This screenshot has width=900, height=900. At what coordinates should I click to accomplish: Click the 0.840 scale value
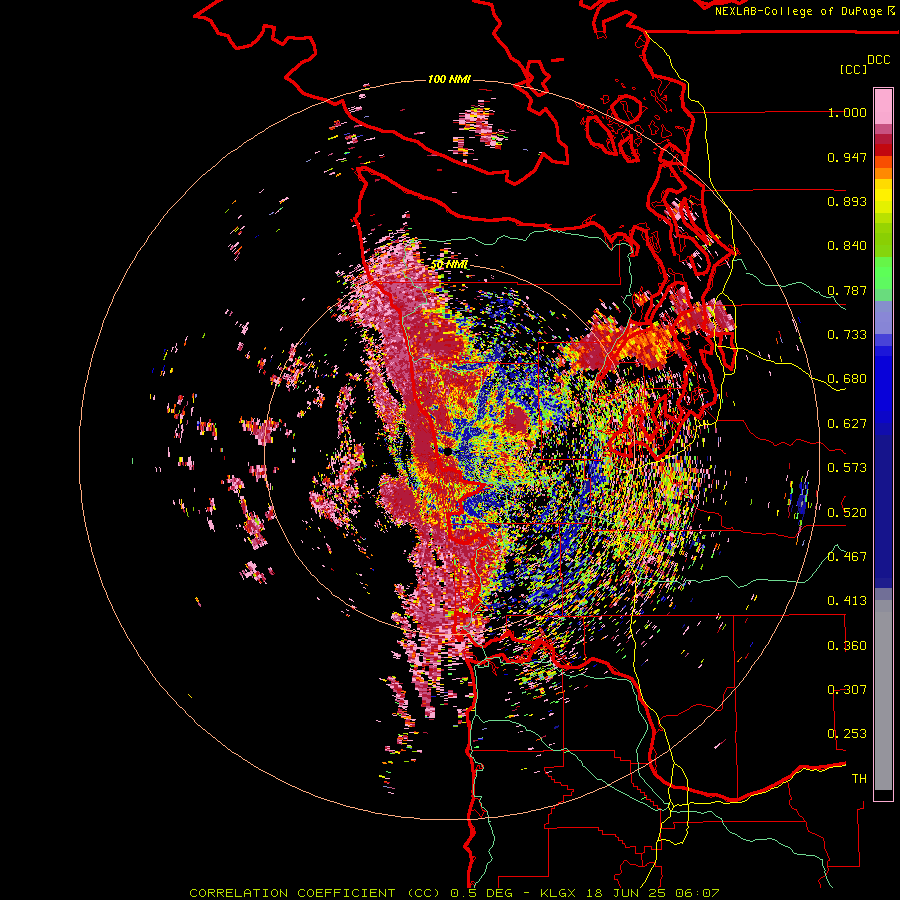pos(847,246)
